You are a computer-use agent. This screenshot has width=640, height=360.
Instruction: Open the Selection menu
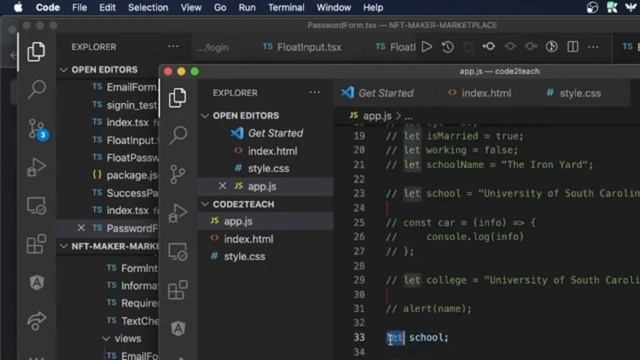pyautogui.click(x=148, y=7)
